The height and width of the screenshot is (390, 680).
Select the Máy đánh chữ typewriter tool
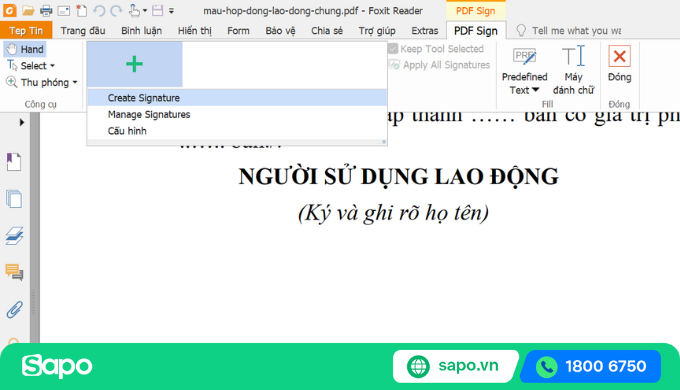tap(573, 70)
